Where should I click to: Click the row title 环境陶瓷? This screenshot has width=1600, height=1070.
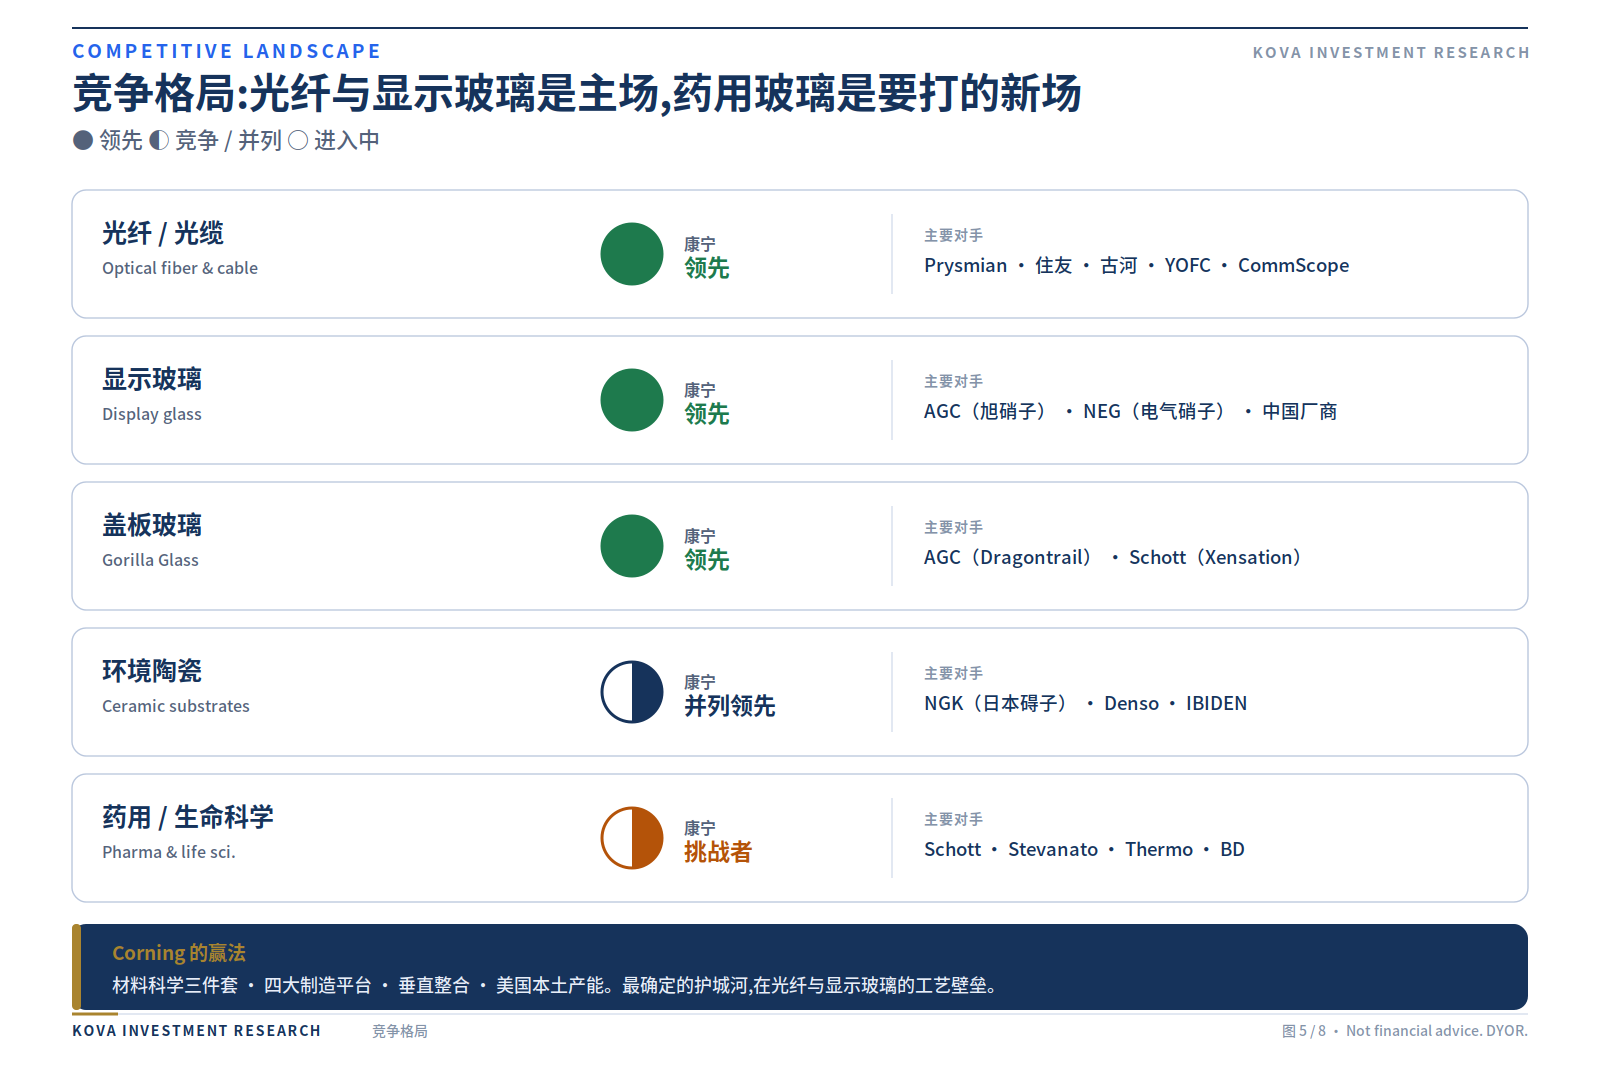[152, 671]
